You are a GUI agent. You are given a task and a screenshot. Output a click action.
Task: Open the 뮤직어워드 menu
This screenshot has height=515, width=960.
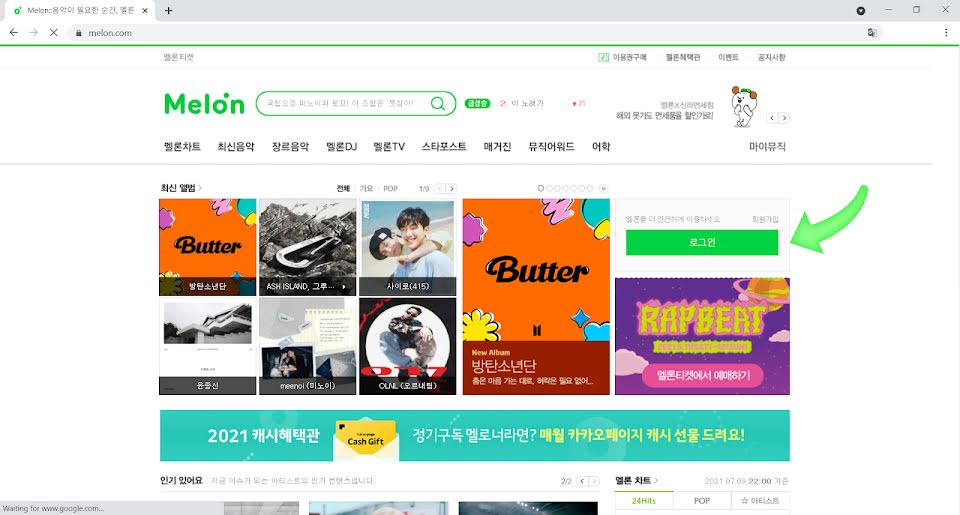pos(551,146)
